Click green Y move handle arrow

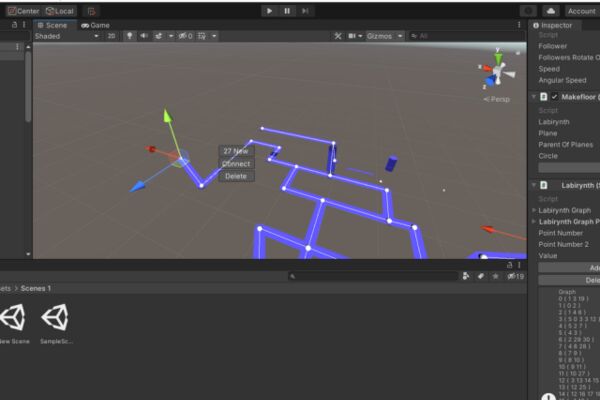tap(168, 116)
